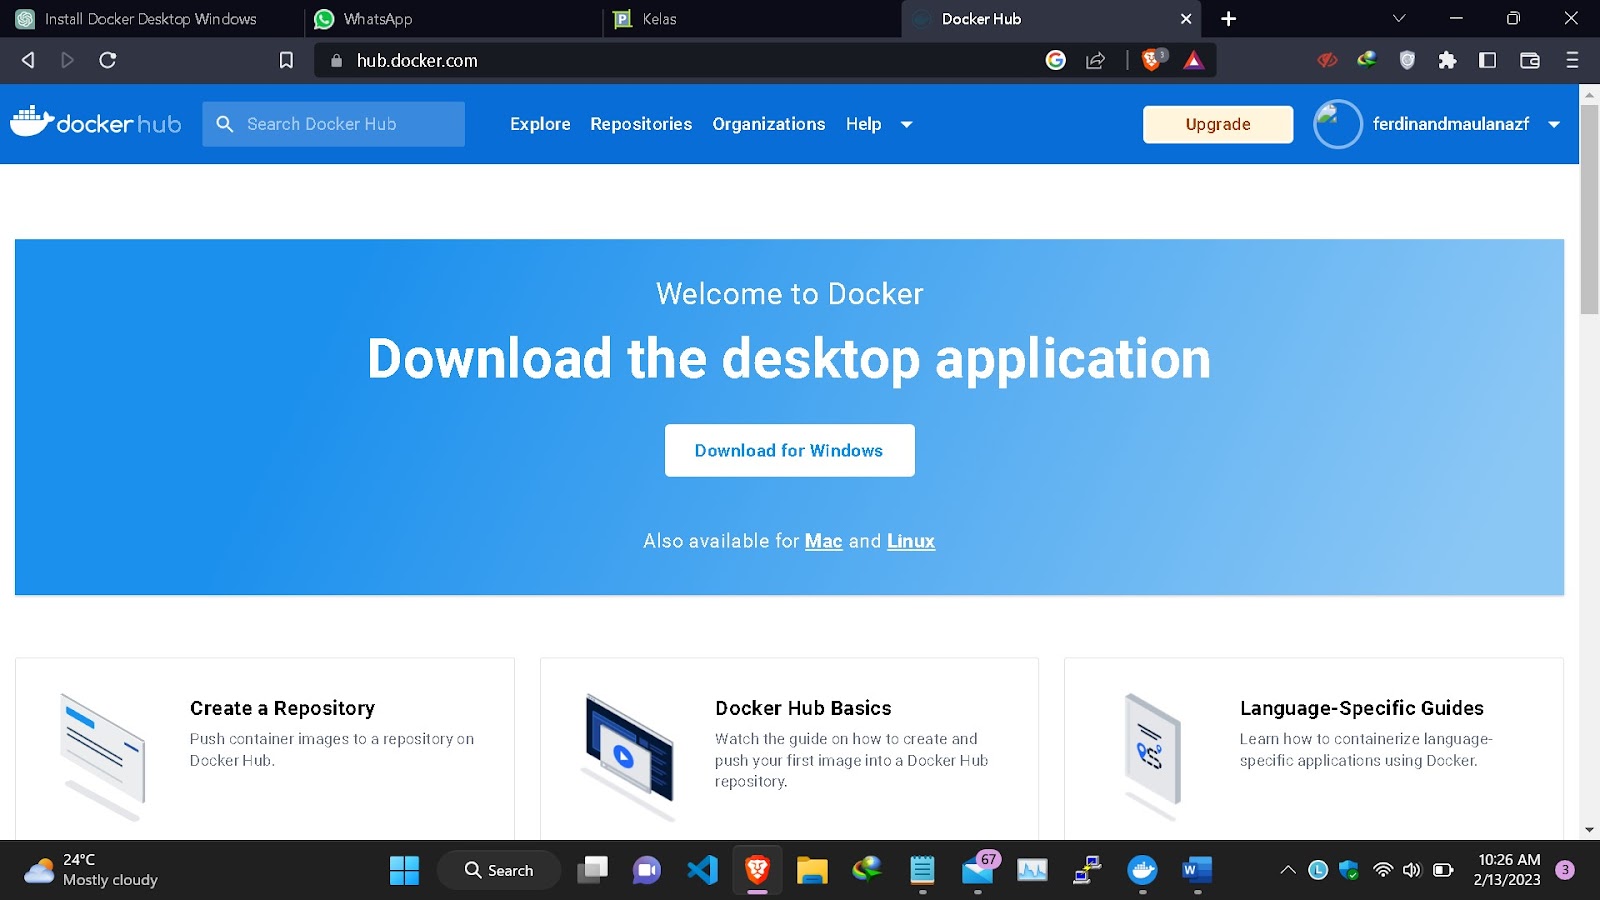Click the Language-Specific Guides illustration
The image size is (1600, 900).
coord(1153,755)
